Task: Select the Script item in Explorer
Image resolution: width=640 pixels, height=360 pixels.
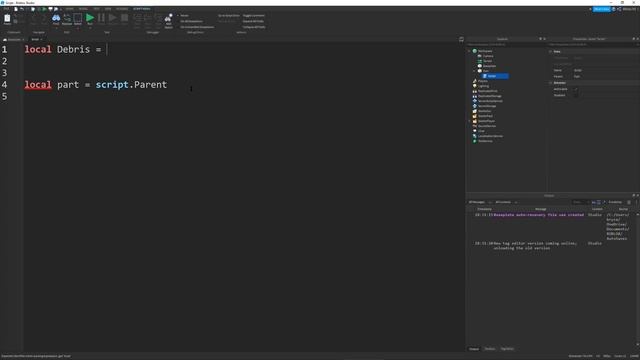Action: coord(495,76)
